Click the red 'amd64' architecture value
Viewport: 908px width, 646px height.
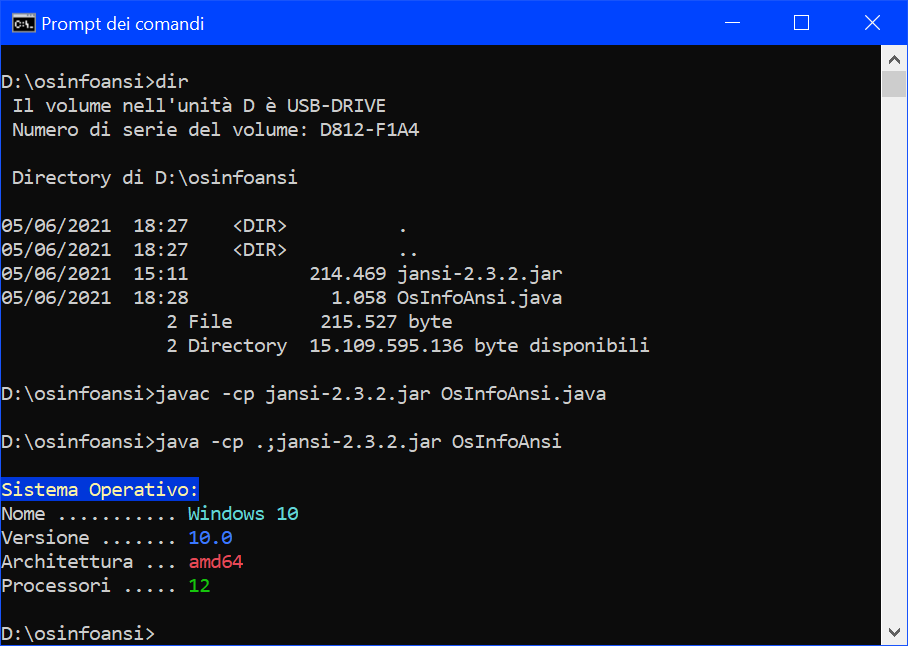click(216, 561)
